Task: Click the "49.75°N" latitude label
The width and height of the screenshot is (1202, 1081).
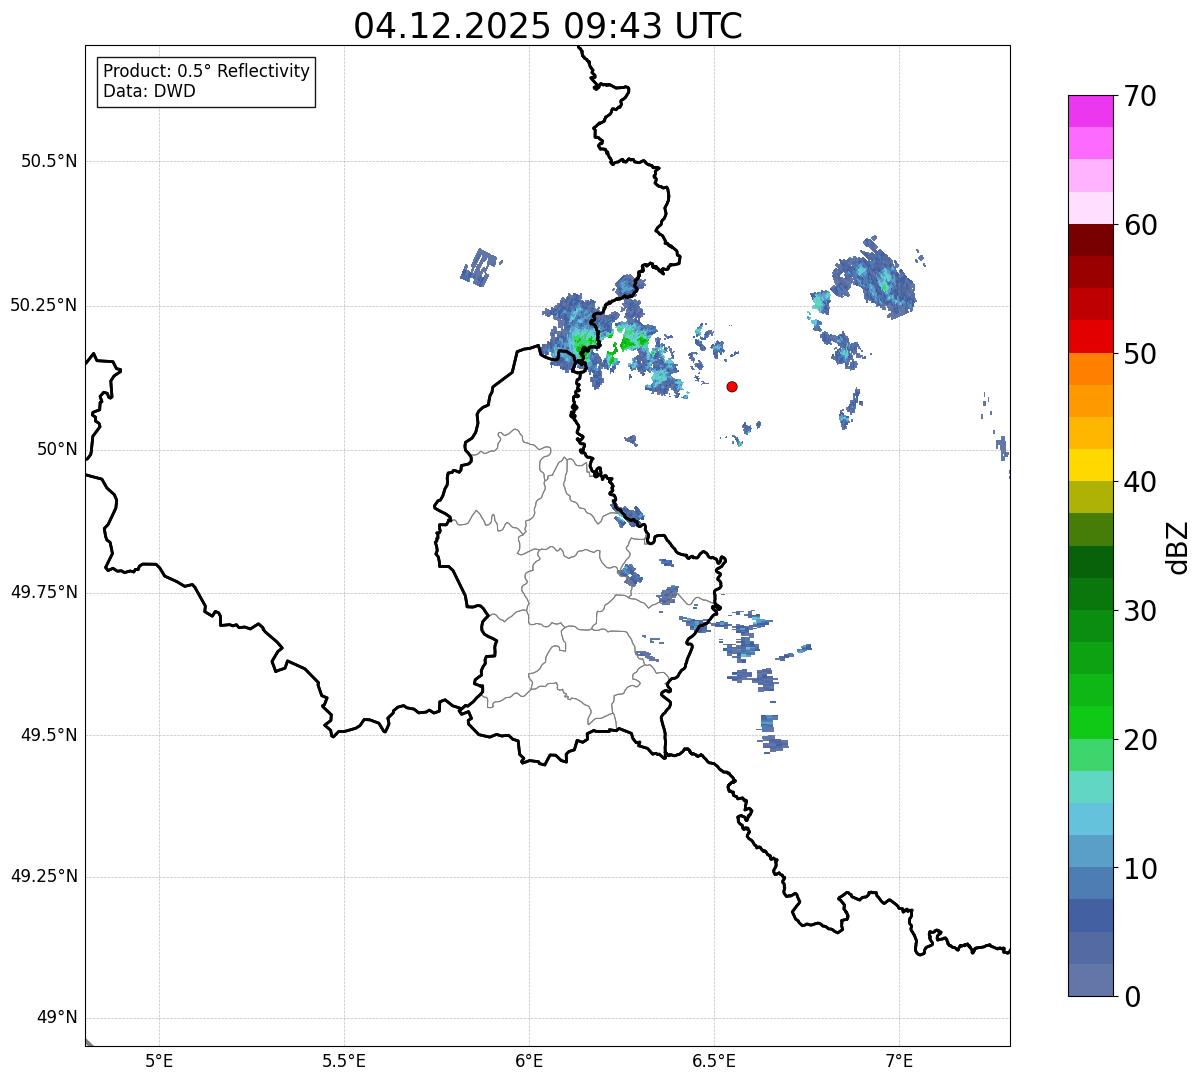Action: click(44, 592)
